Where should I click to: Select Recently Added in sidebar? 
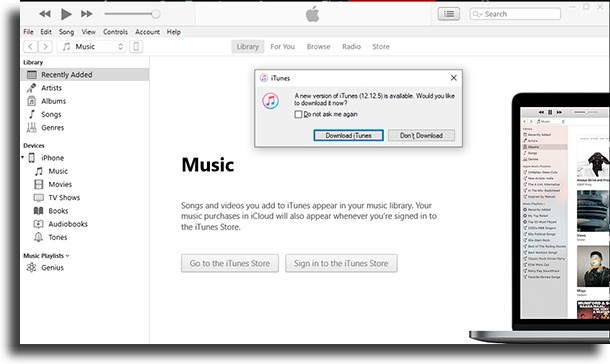[85, 75]
